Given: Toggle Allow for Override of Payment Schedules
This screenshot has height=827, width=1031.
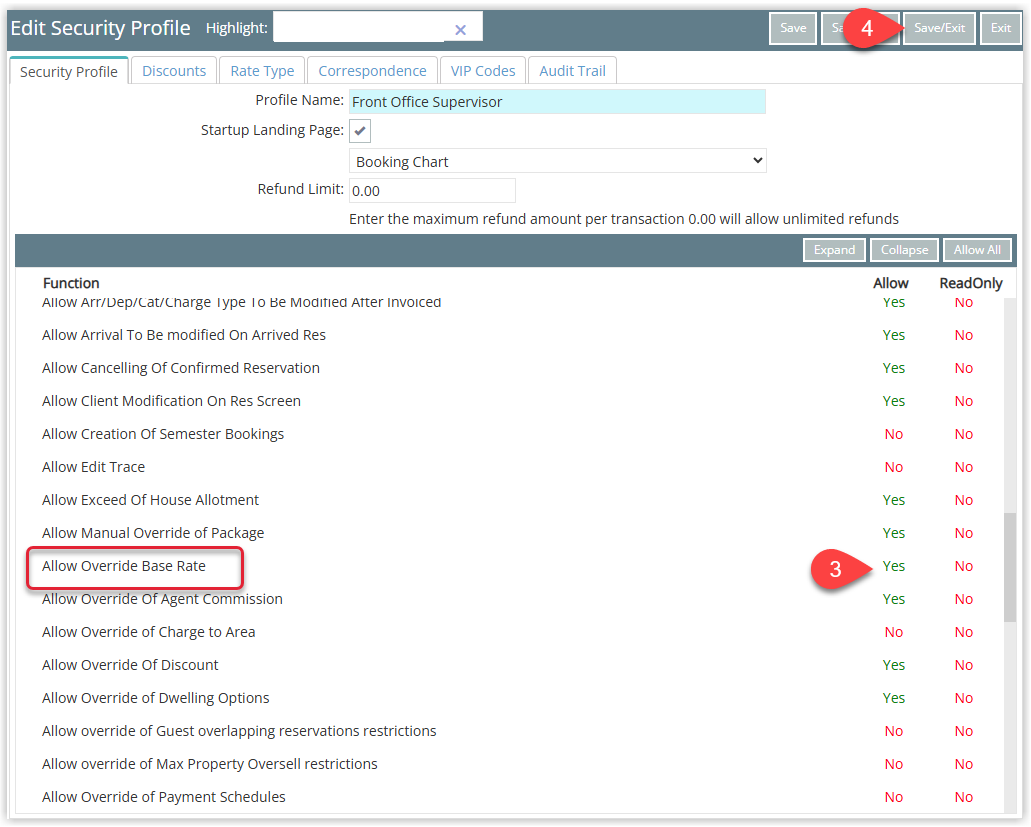Looking at the screenshot, I should tap(894, 797).
